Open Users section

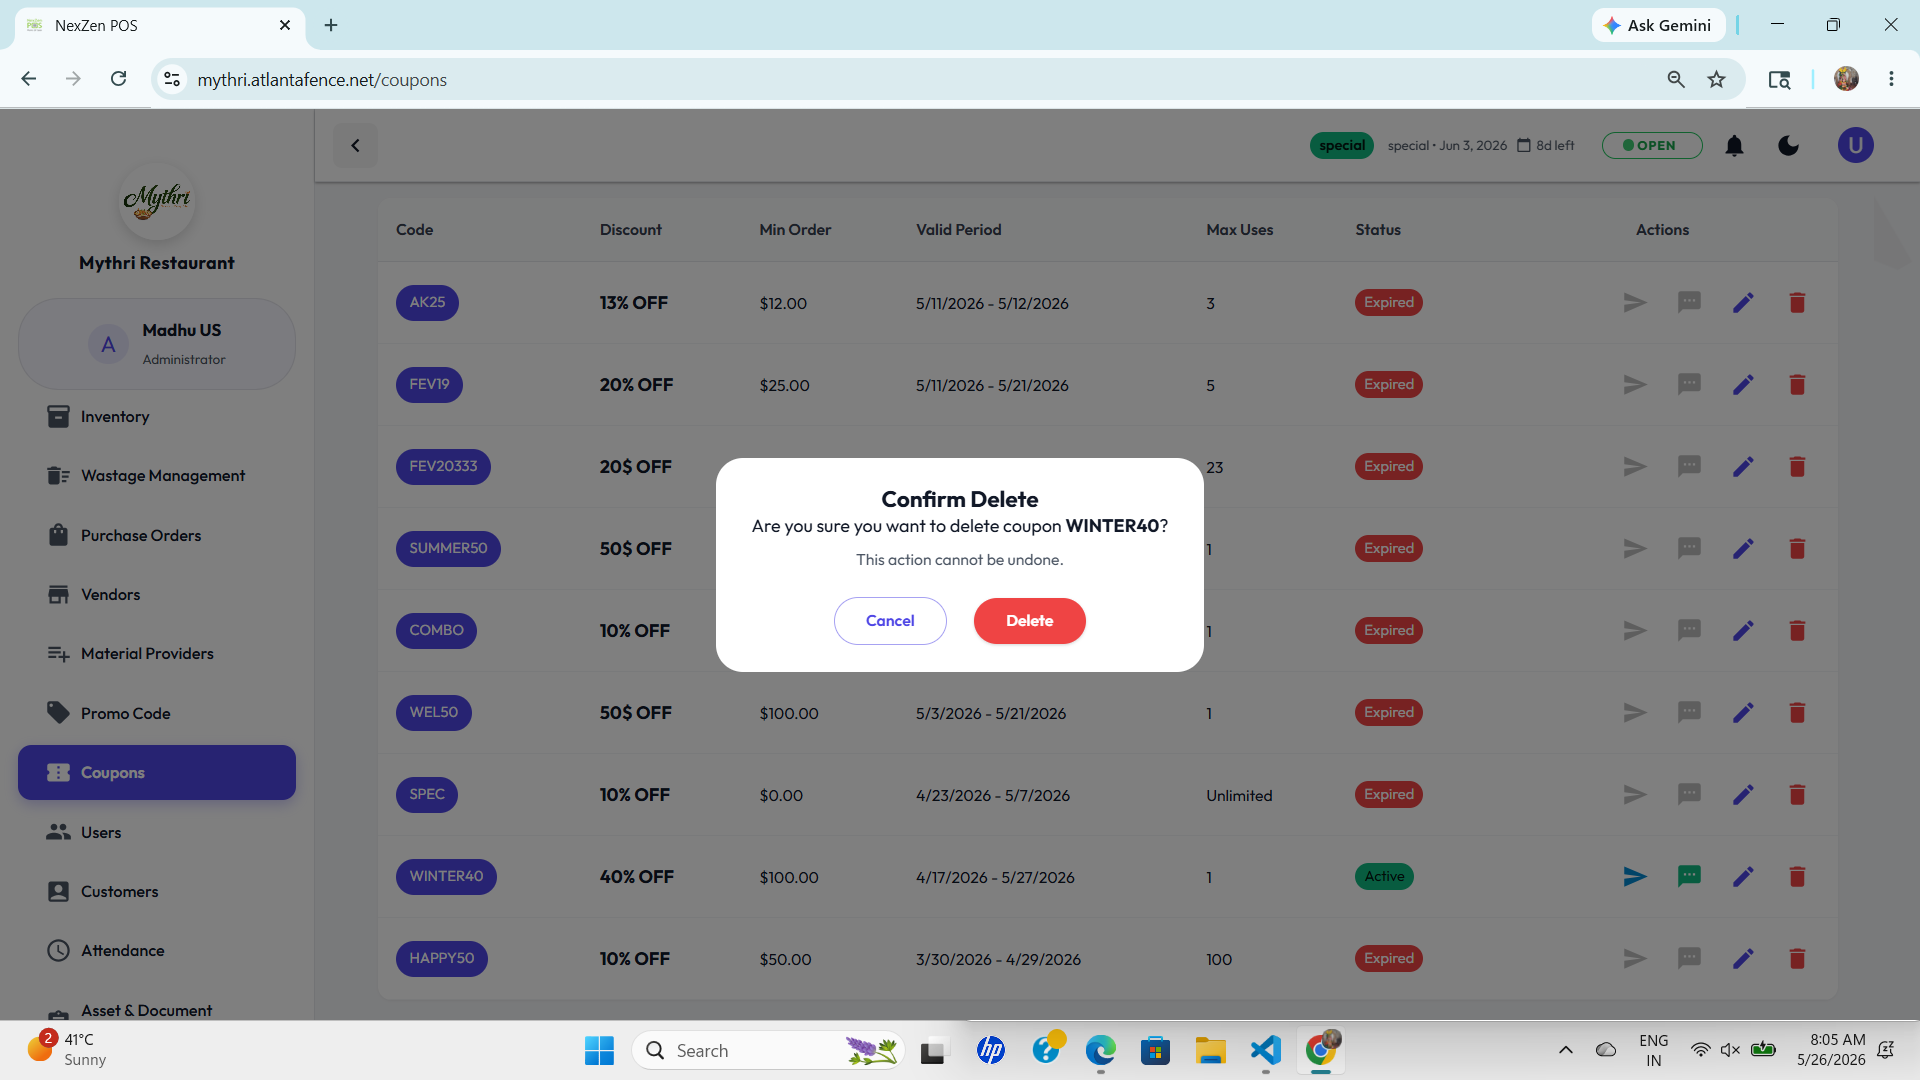[157, 833]
